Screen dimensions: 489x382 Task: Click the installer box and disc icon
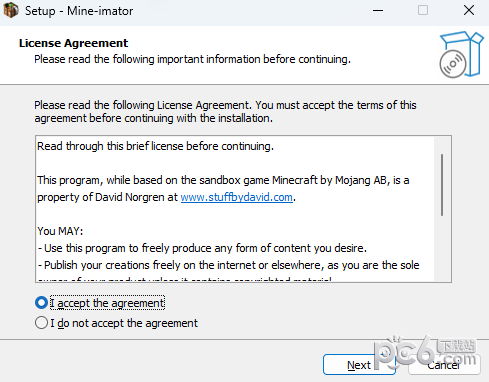(x=461, y=55)
